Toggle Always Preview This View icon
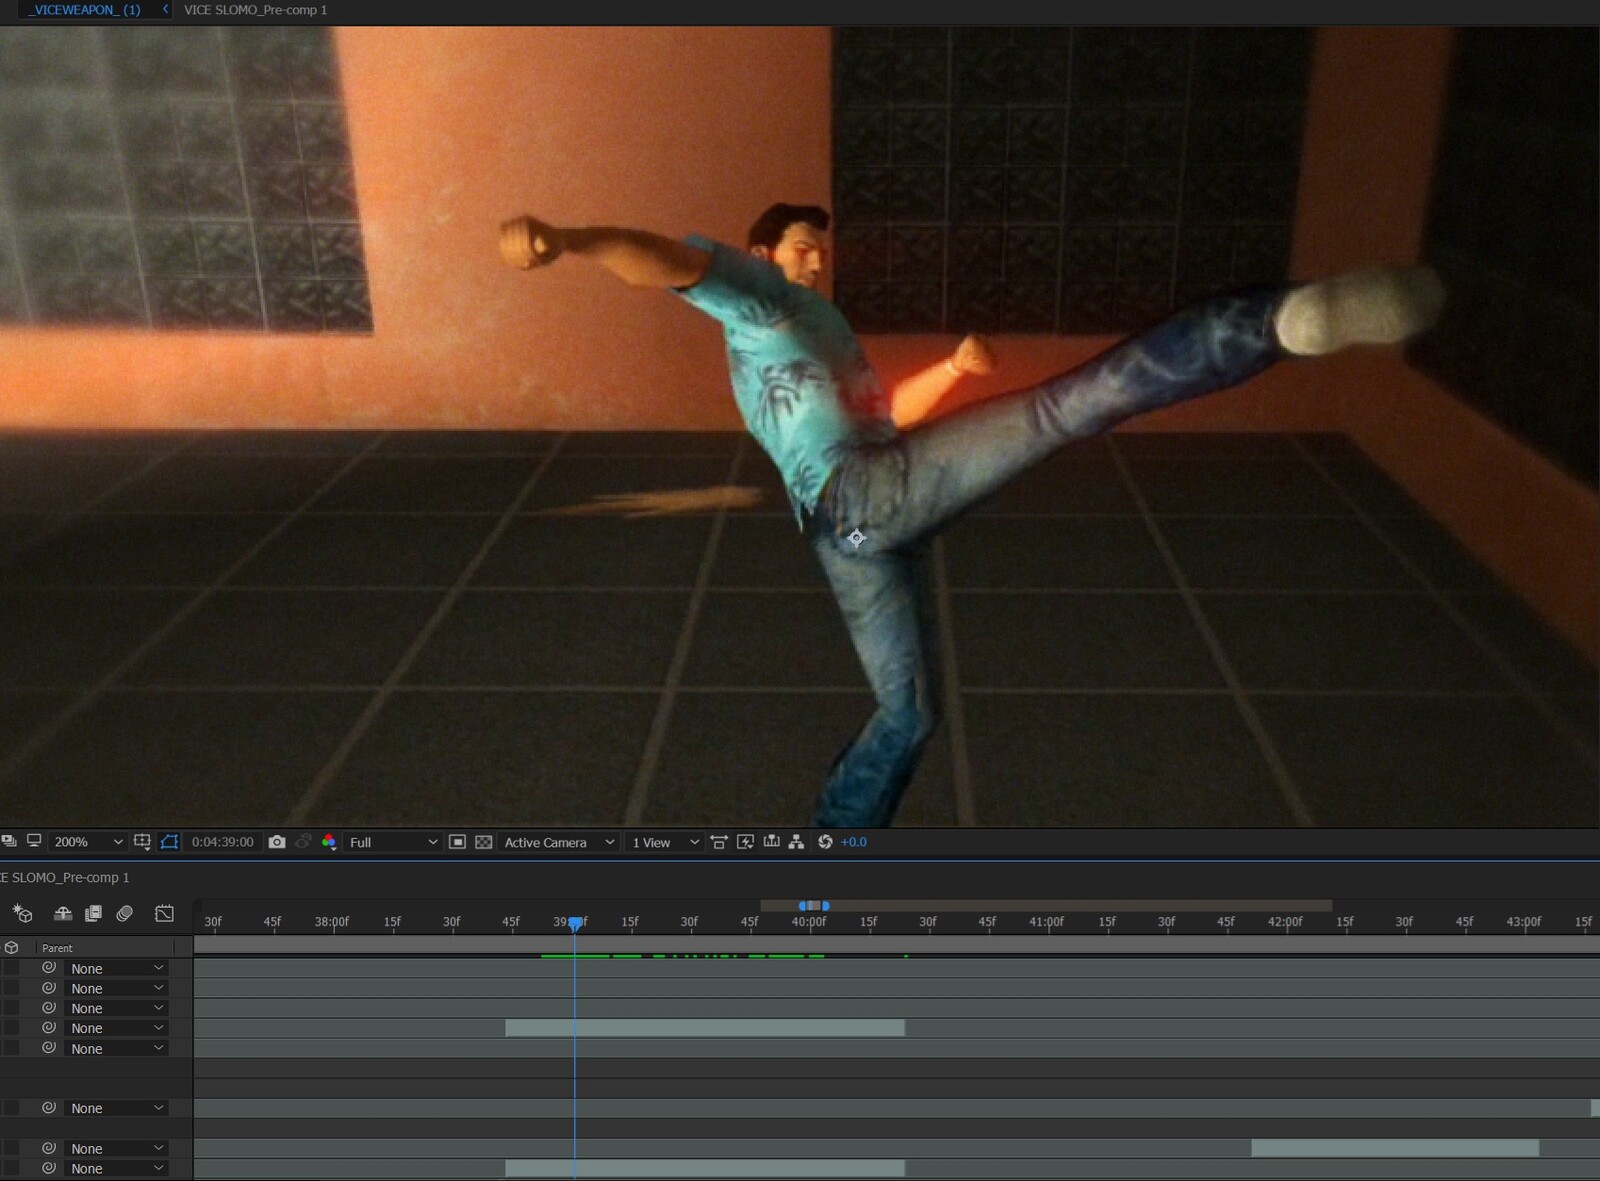This screenshot has height=1181, width=1600. click(9, 842)
